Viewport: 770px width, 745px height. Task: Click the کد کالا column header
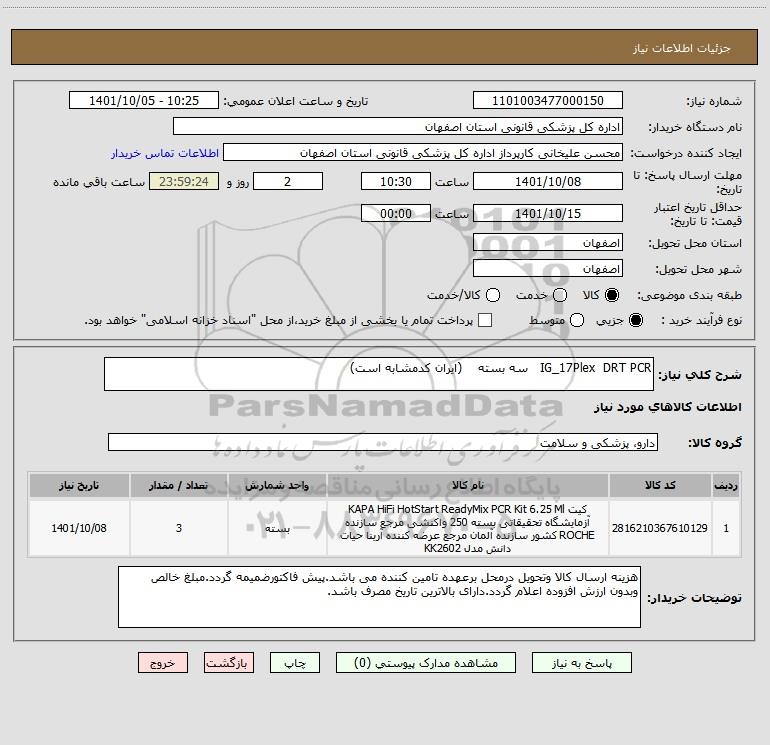tap(660, 485)
